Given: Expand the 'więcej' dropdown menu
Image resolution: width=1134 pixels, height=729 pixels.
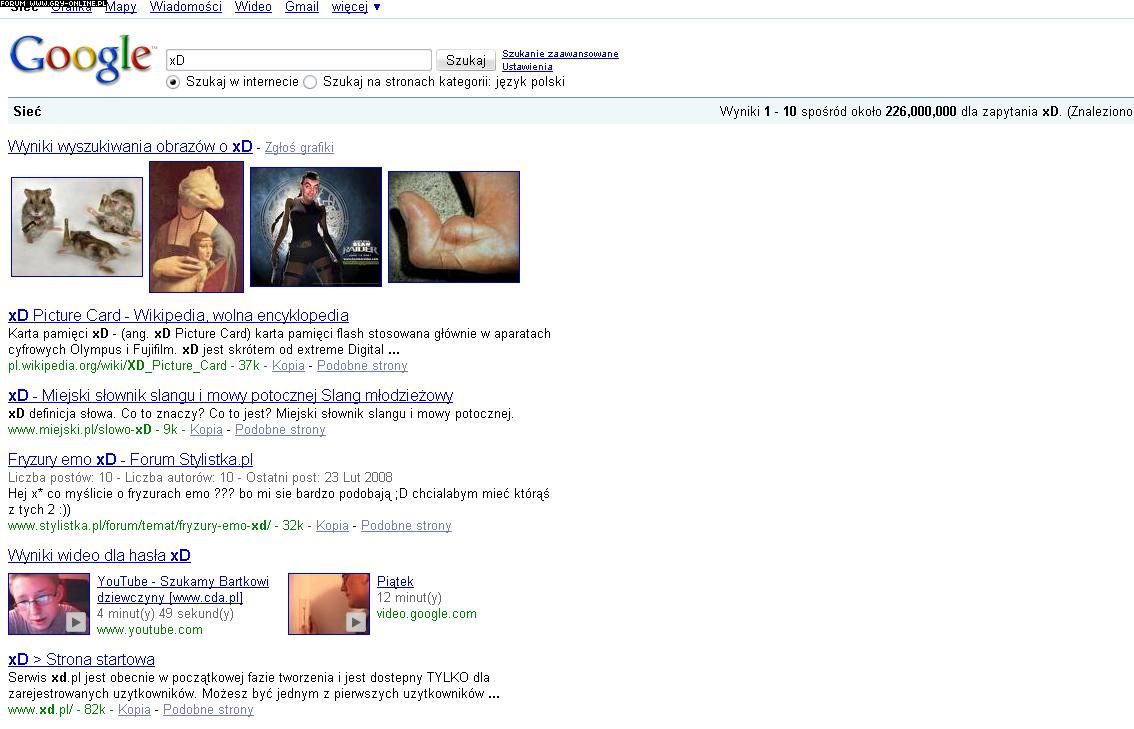Looking at the screenshot, I should (x=356, y=7).
